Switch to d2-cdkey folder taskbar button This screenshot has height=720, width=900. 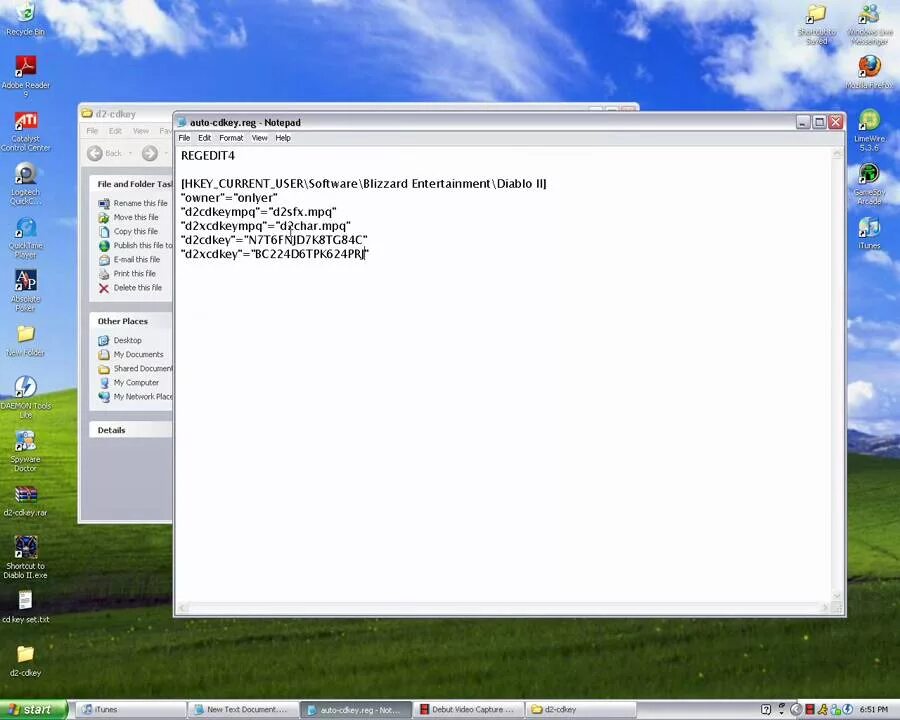coord(580,710)
